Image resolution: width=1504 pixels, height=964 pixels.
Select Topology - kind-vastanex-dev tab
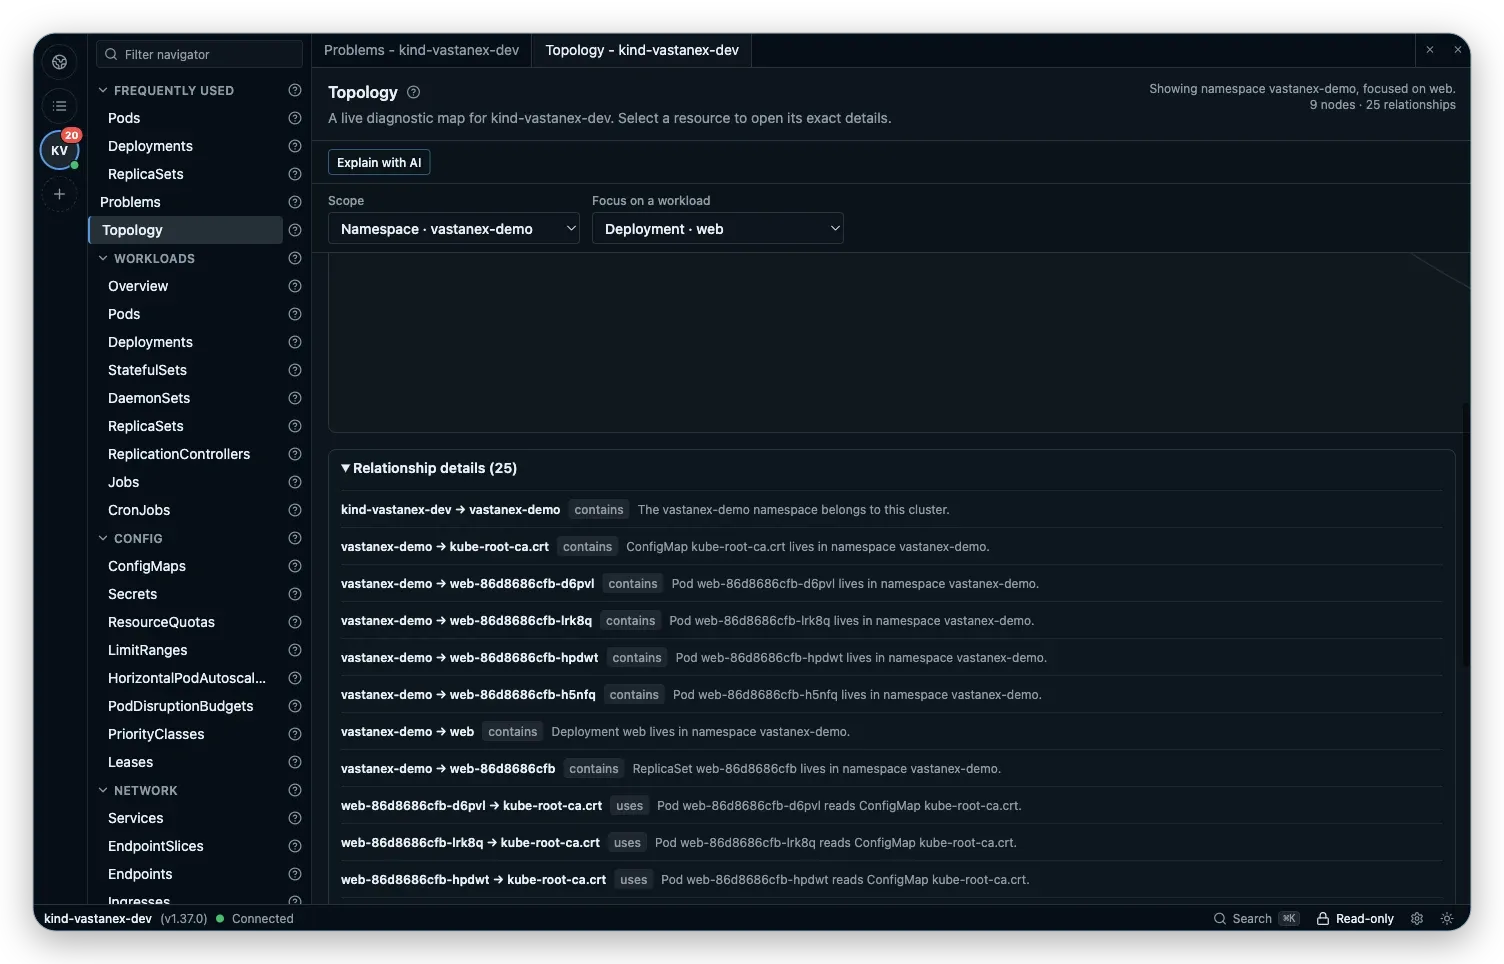642,50
